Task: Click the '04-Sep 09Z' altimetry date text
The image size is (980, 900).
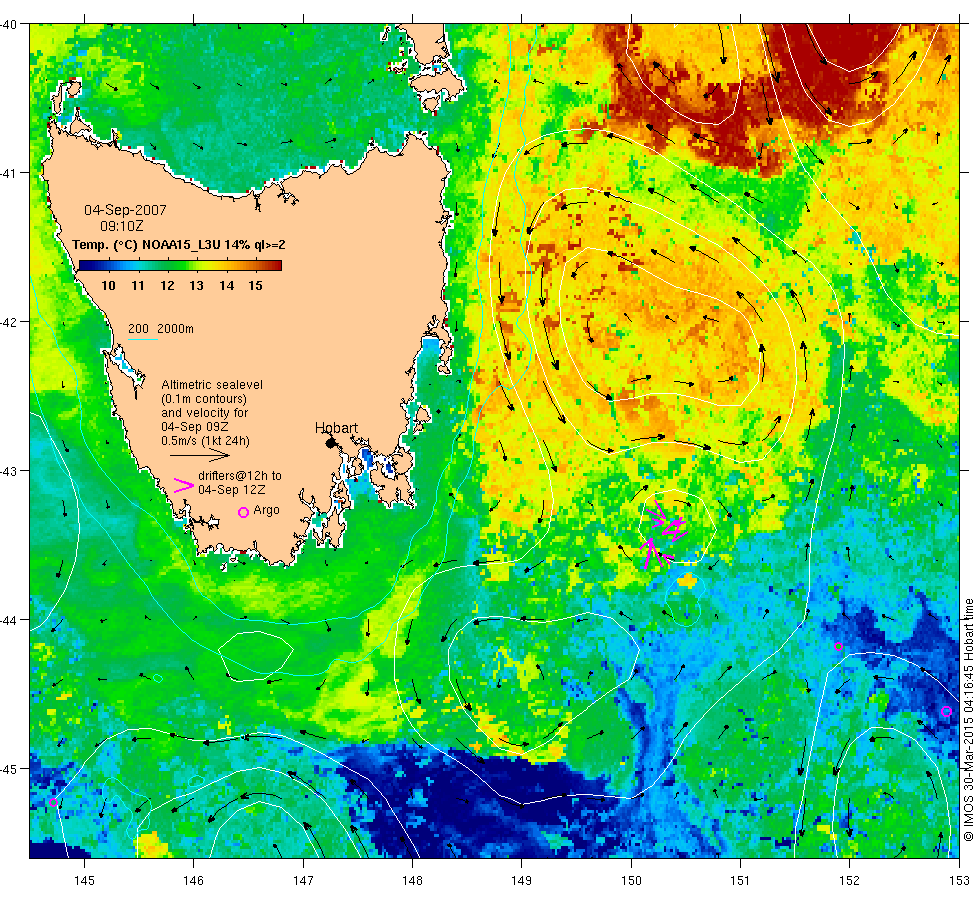Action: (x=194, y=427)
